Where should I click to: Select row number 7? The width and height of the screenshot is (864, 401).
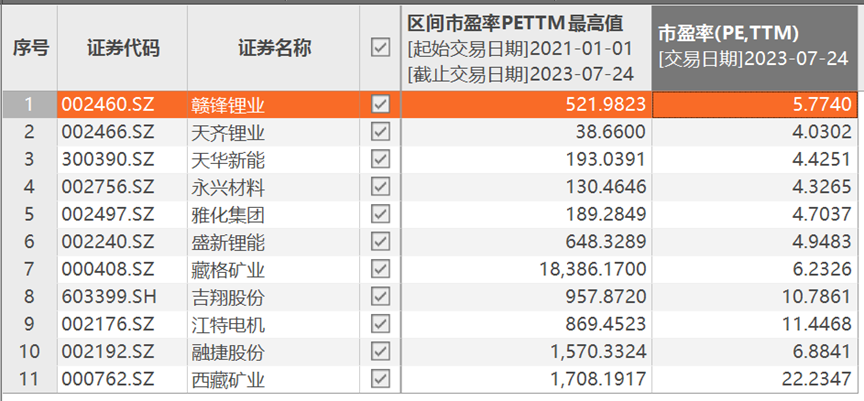[29, 269]
